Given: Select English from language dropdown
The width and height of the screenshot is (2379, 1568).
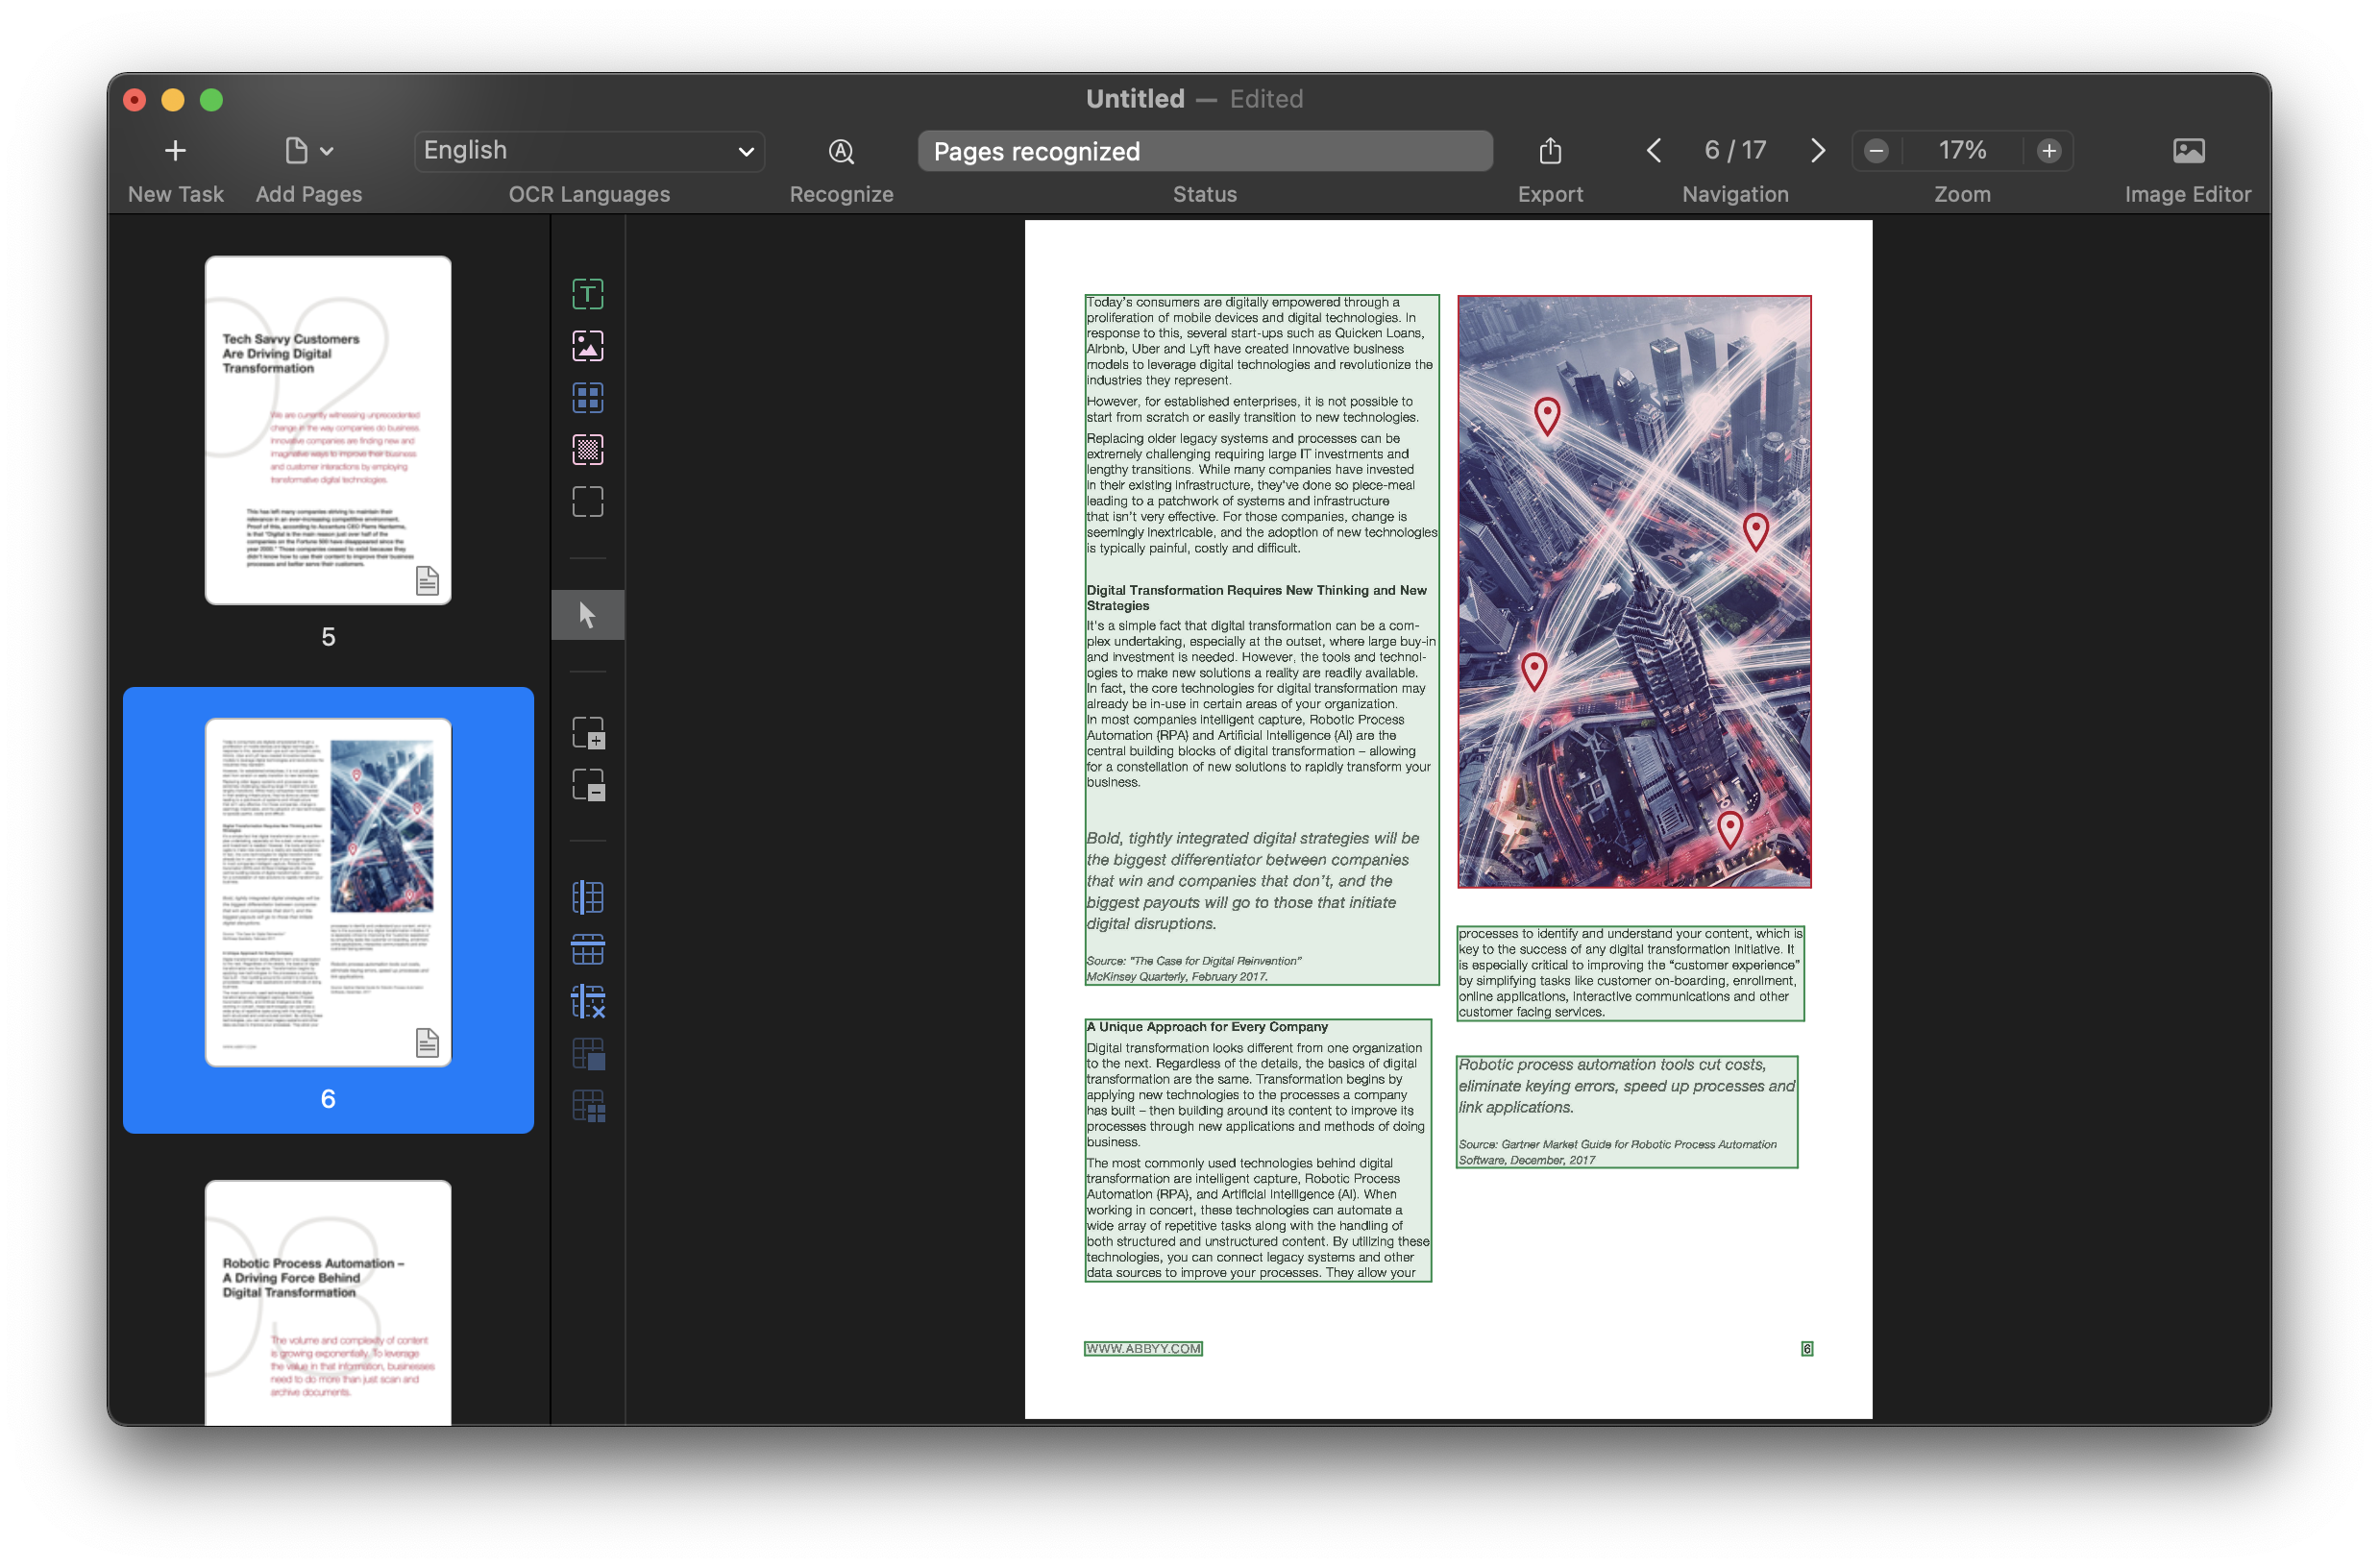Looking at the screenshot, I should click(588, 149).
